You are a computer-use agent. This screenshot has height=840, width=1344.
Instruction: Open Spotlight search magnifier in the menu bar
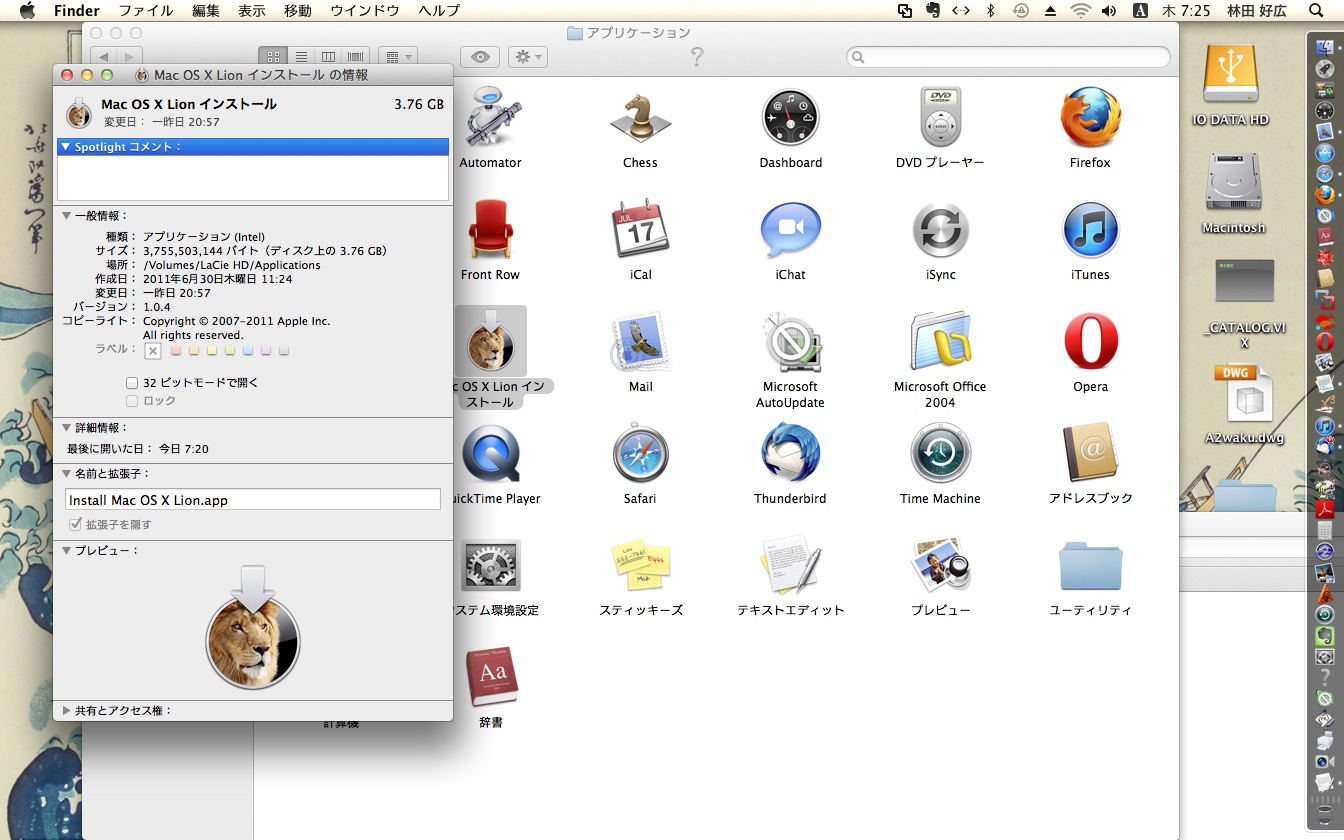point(1316,11)
